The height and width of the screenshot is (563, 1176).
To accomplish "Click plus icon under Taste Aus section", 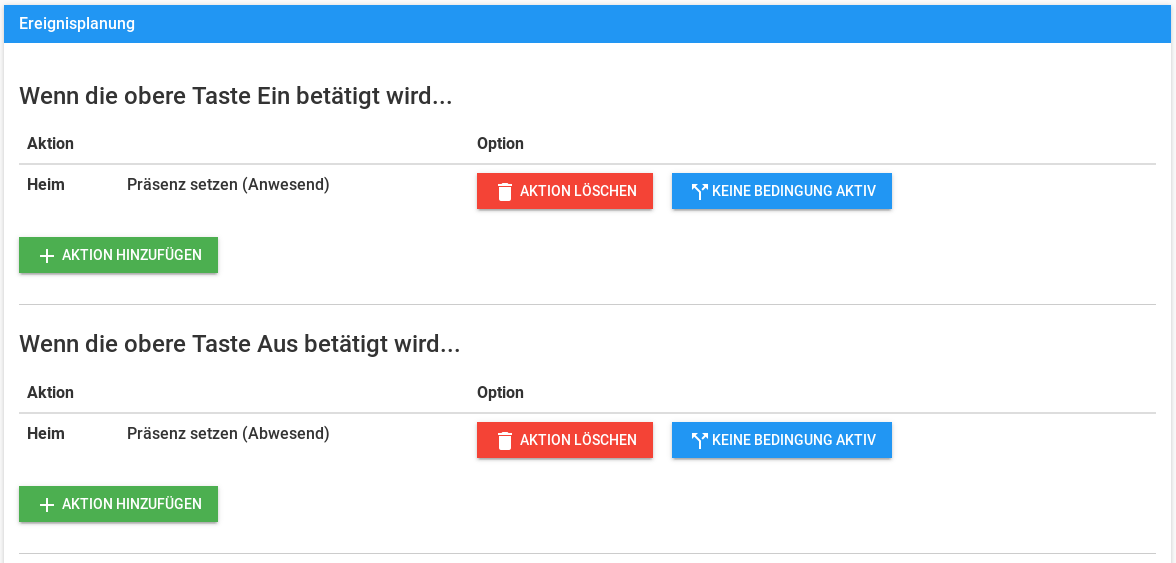I will [46, 505].
